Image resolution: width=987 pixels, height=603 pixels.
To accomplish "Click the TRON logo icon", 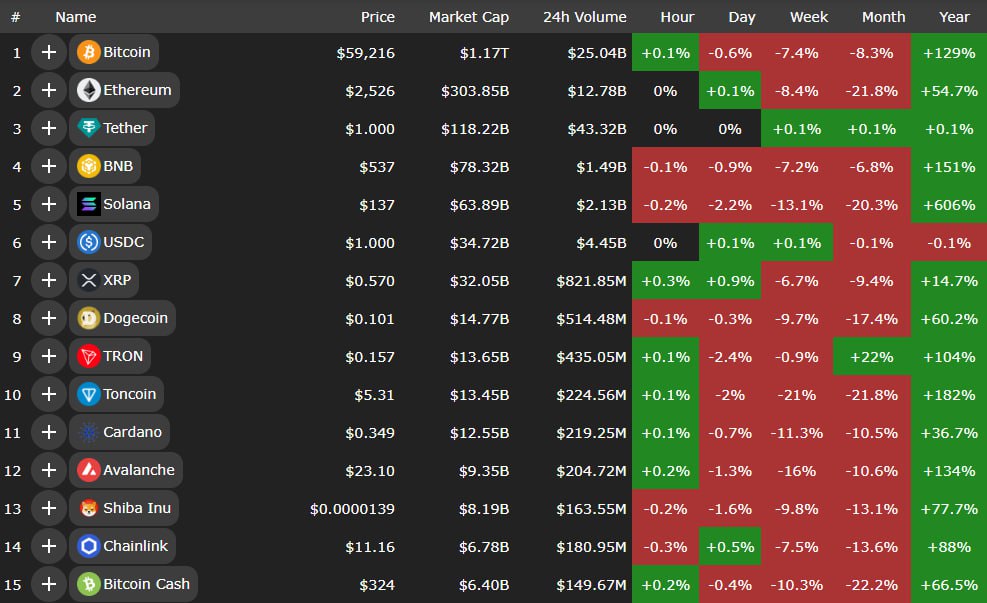I will tap(89, 356).
